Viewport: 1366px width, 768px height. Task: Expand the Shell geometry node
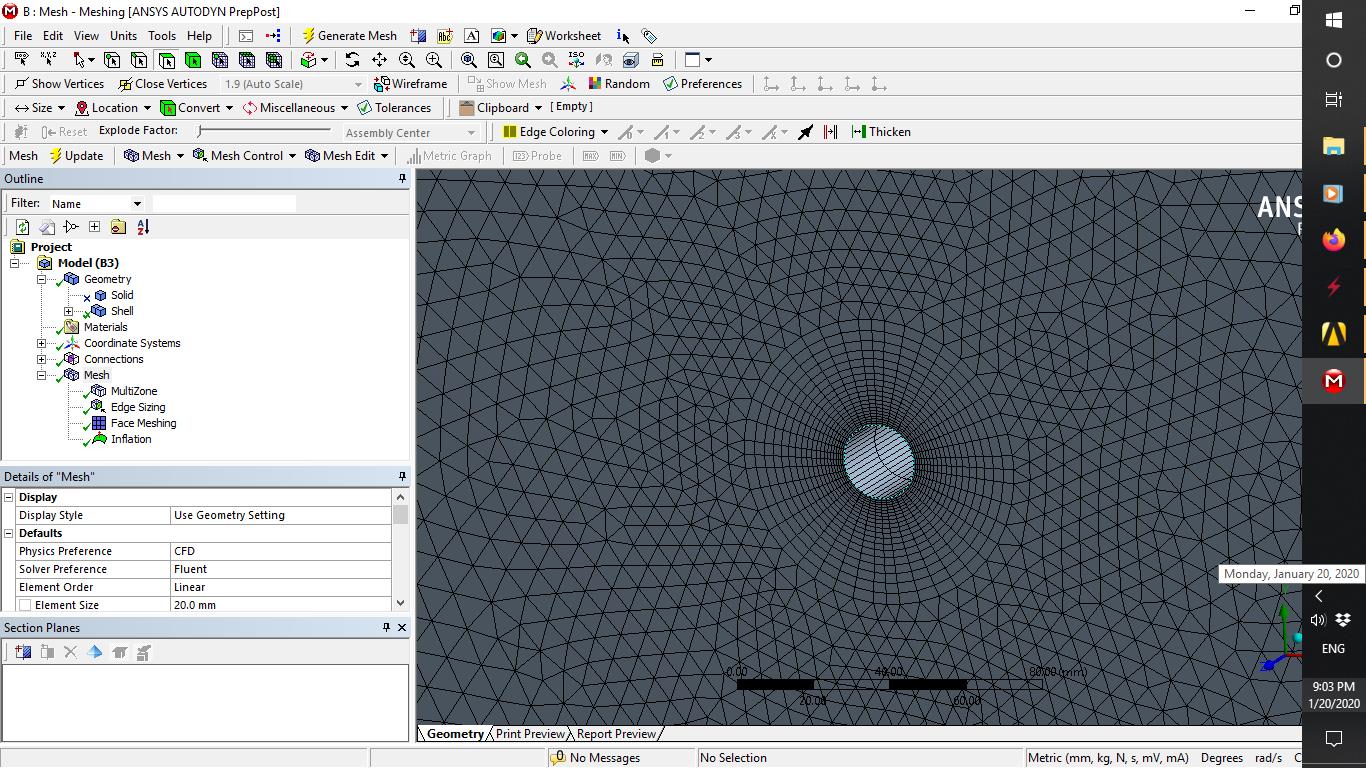69,311
